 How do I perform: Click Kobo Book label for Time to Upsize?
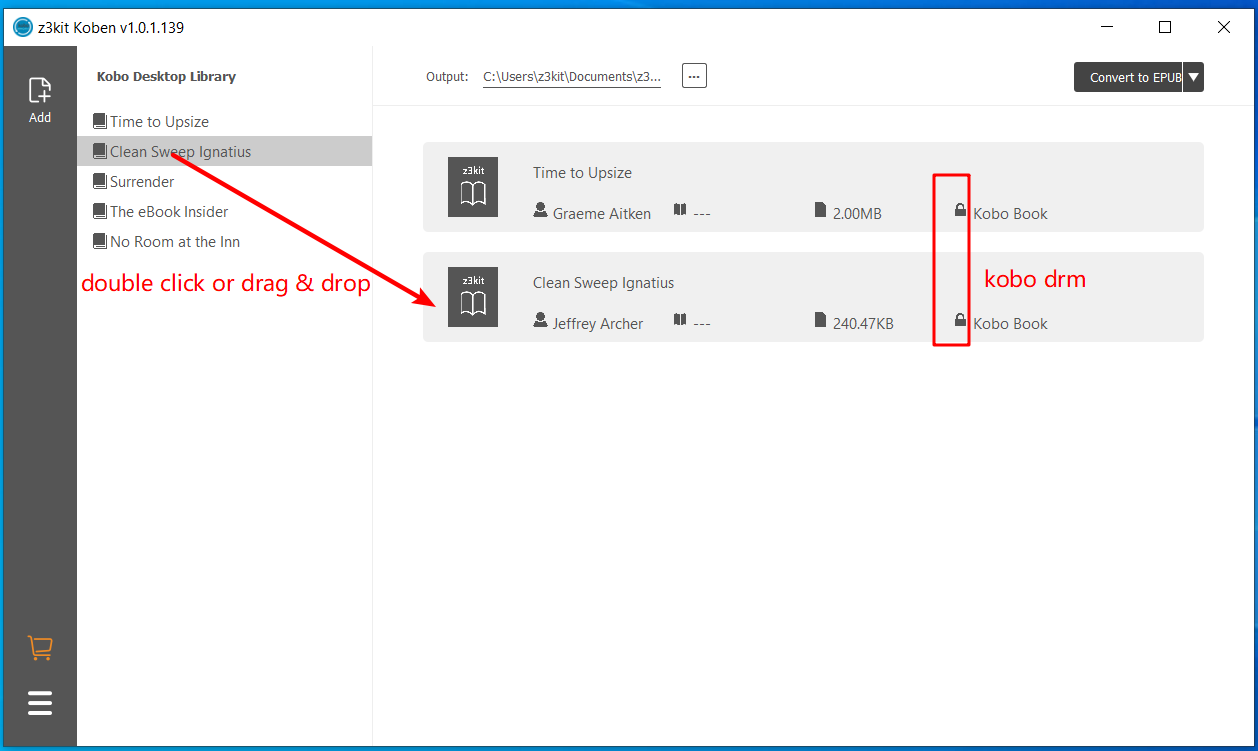1011,214
